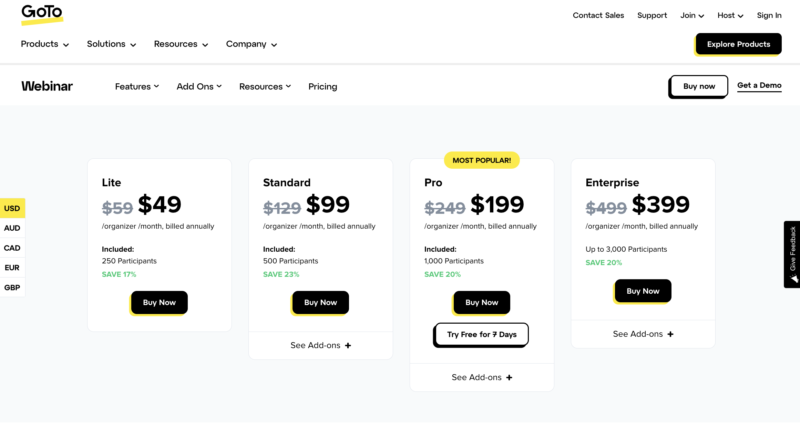Buy the Lite plan now
The image size is (800, 429).
(159, 303)
